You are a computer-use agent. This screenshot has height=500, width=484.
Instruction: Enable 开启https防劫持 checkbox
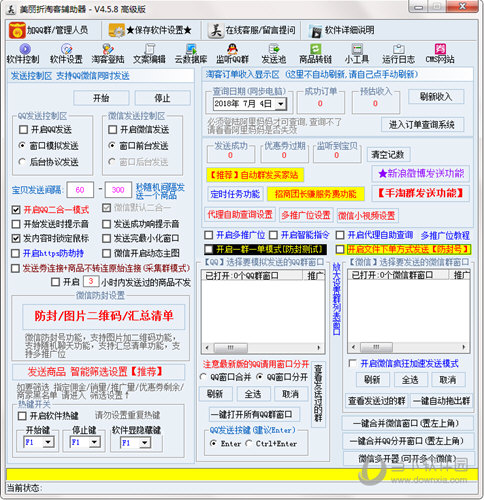(x=16, y=253)
